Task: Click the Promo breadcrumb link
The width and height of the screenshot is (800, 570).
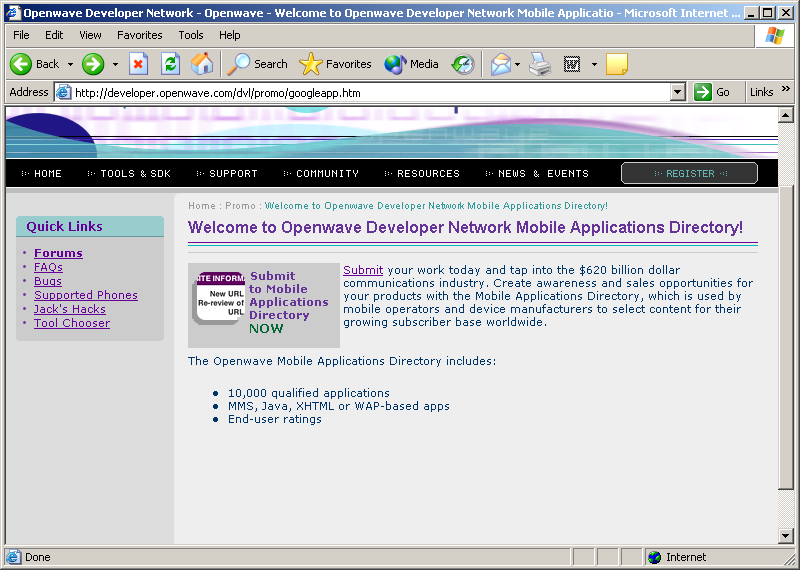Action: pyautogui.click(x=240, y=206)
